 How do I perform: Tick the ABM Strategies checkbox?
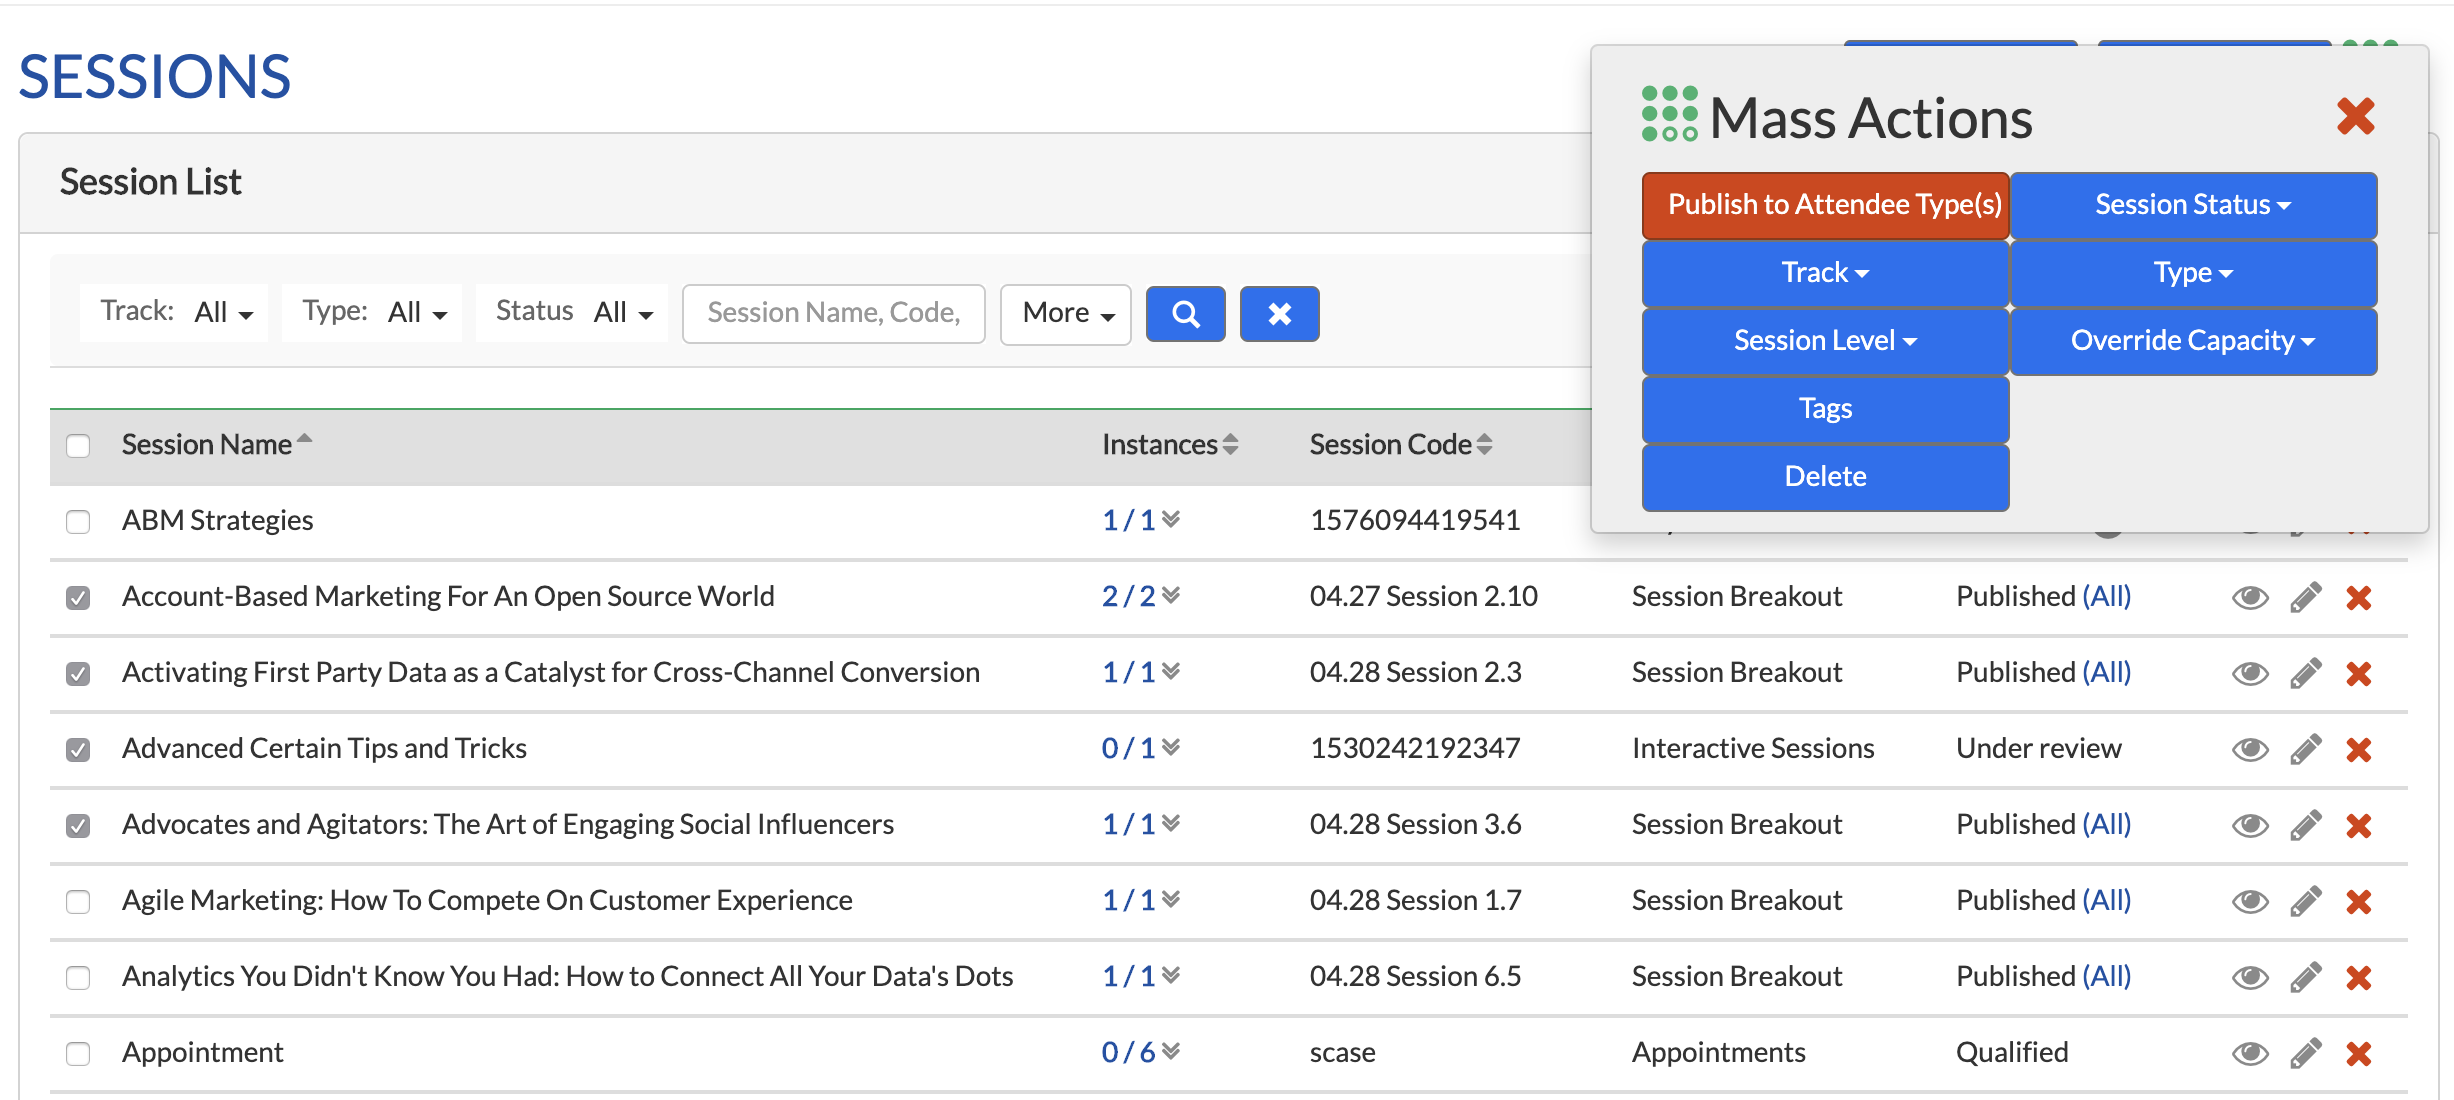(x=78, y=522)
